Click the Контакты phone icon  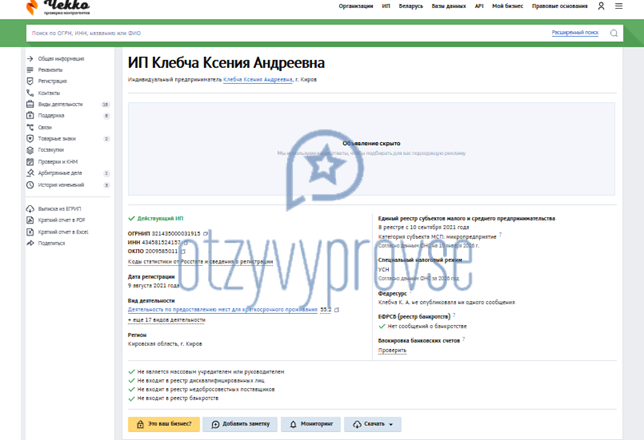[x=30, y=93]
